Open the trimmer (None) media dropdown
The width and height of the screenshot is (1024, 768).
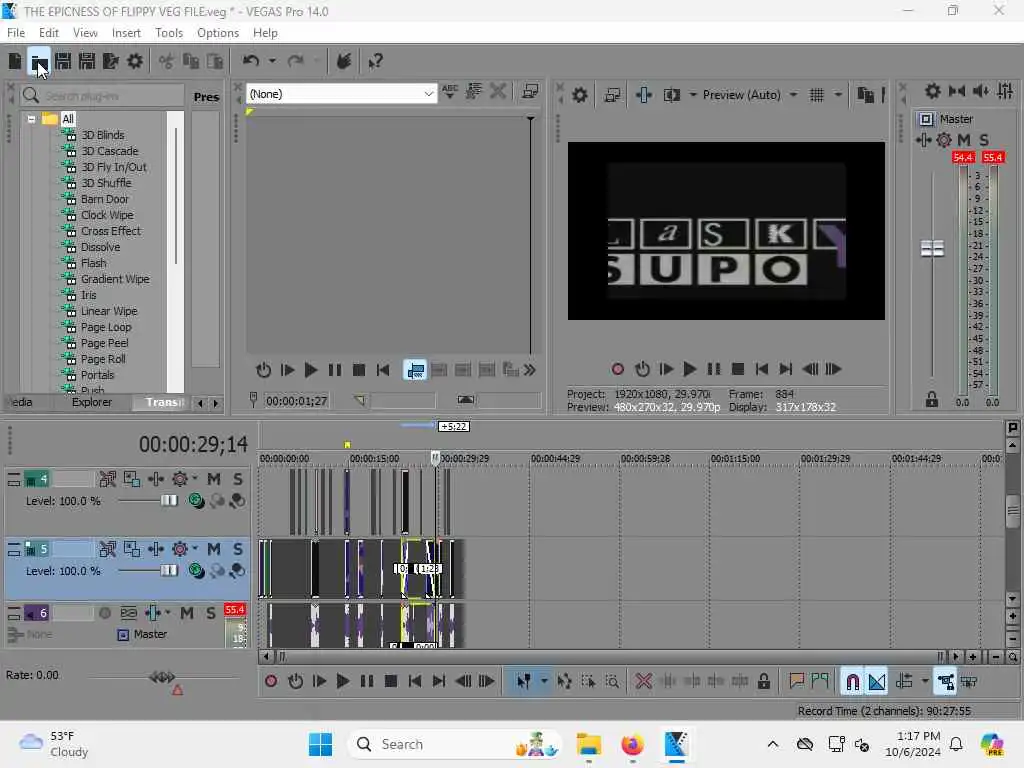(428, 94)
